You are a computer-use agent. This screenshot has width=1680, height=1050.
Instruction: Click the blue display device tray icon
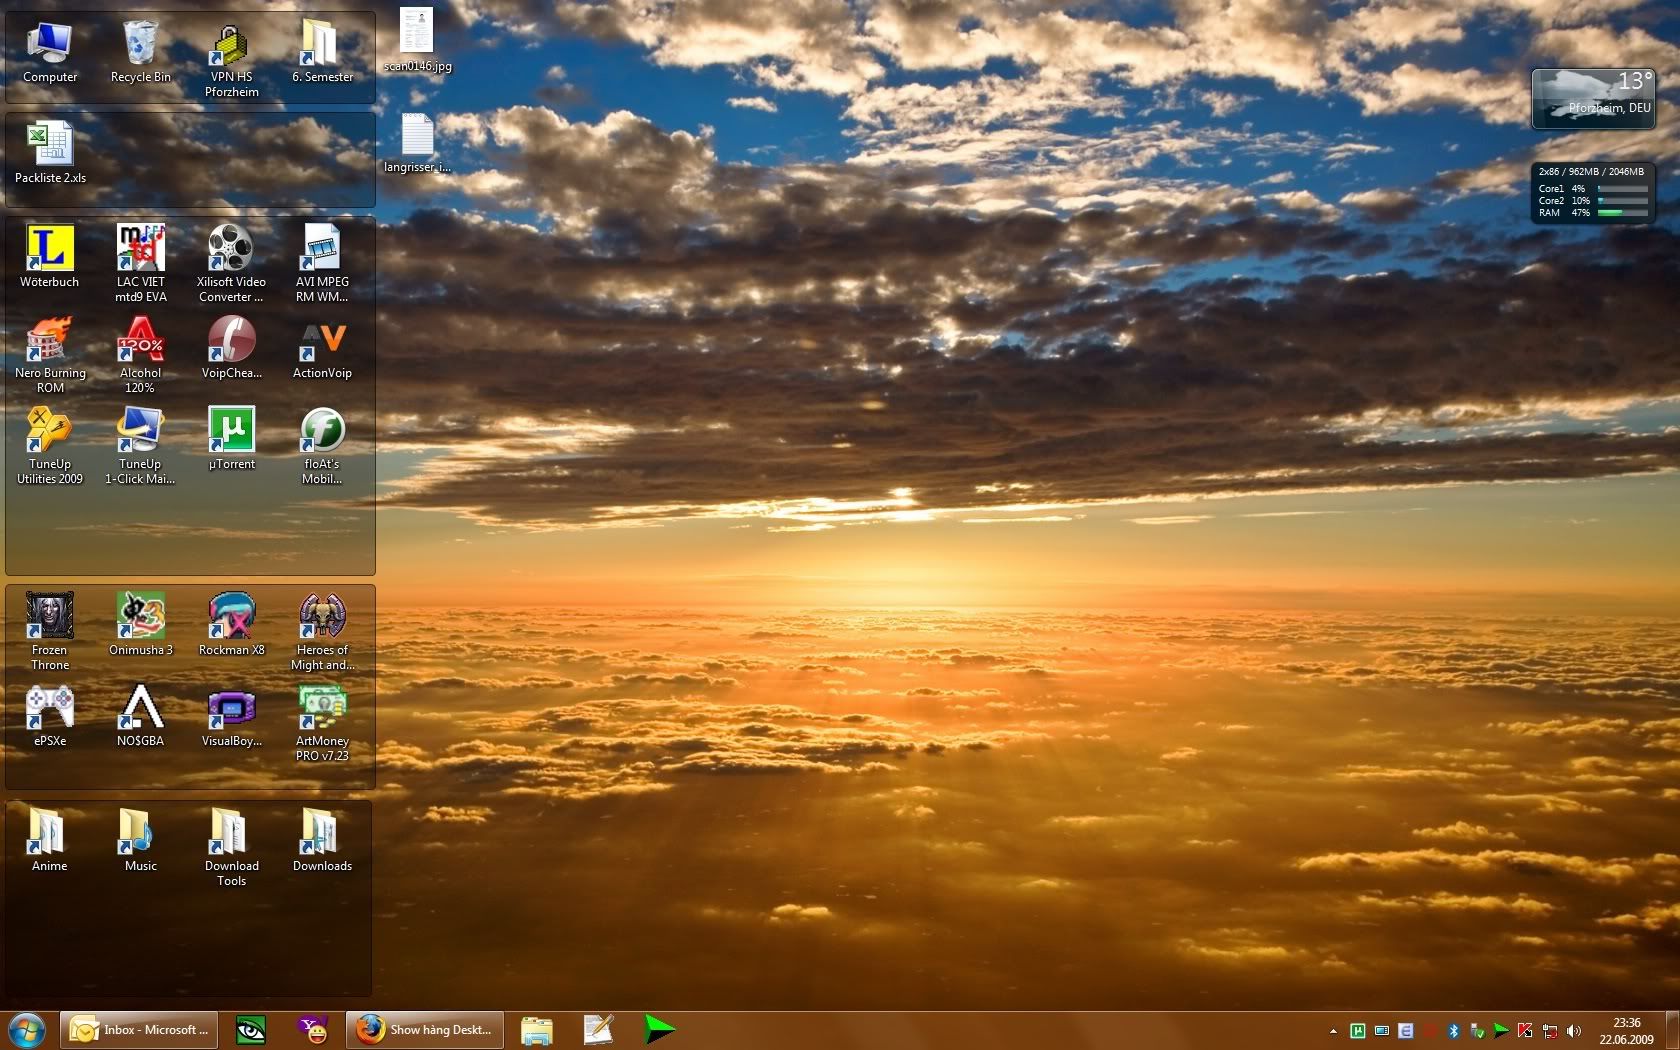point(1381,1031)
